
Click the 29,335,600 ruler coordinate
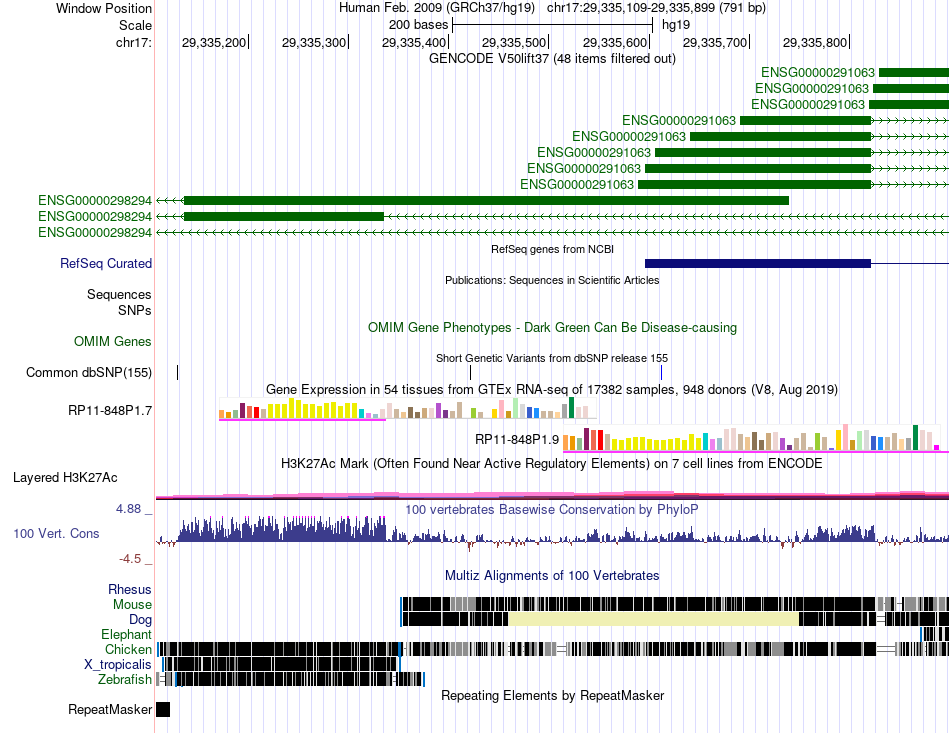tap(614, 42)
